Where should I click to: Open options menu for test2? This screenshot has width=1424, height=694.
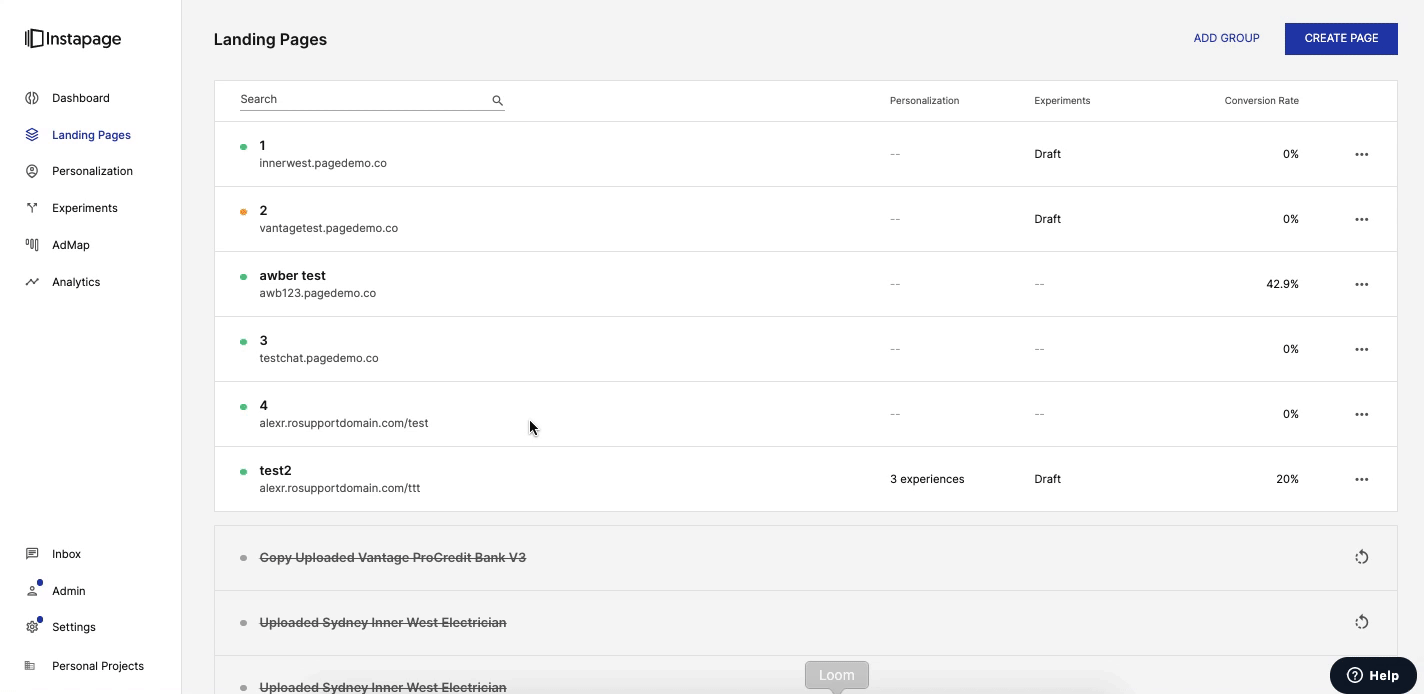[x=1361, y=480]
